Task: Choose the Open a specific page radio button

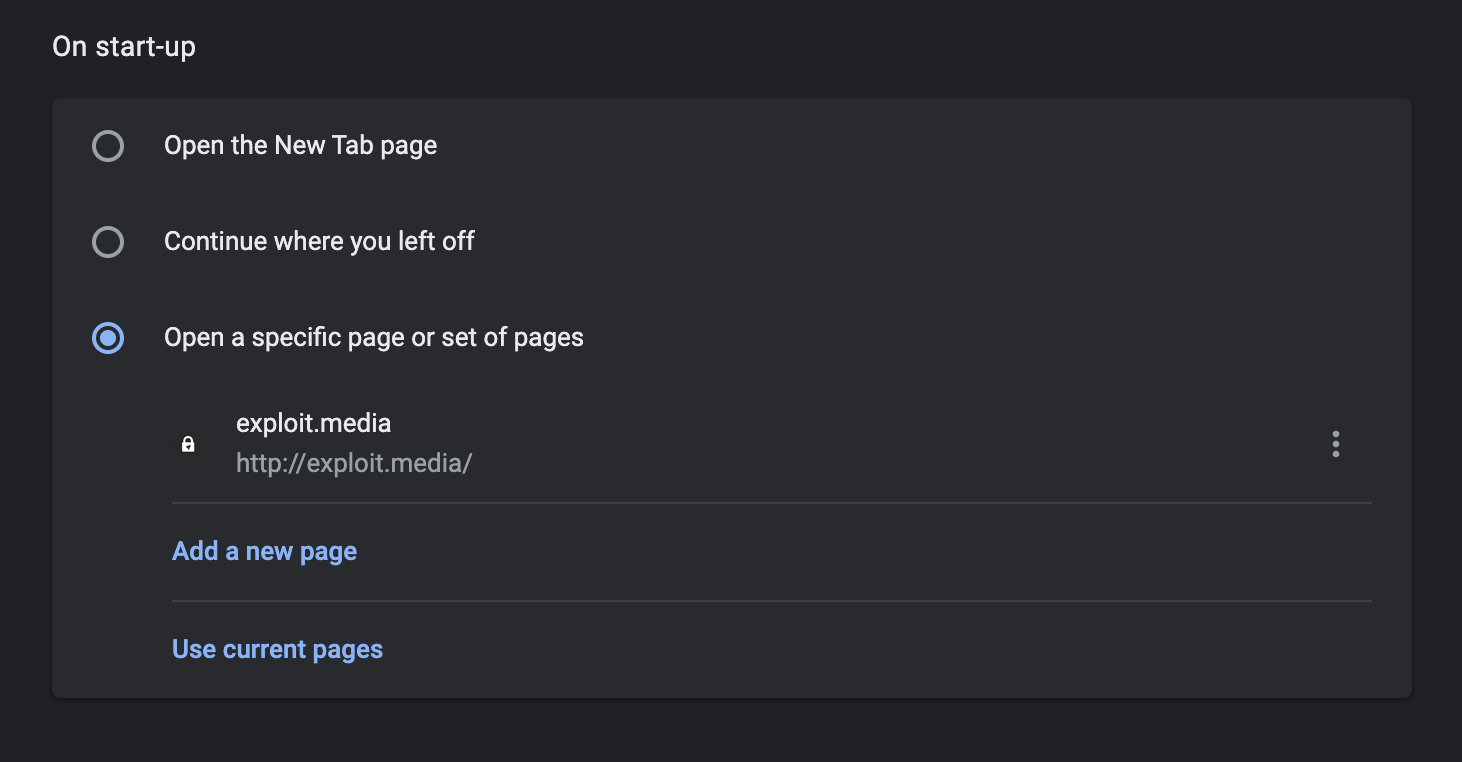Action: pyautogui.click(x=108, y=338)
